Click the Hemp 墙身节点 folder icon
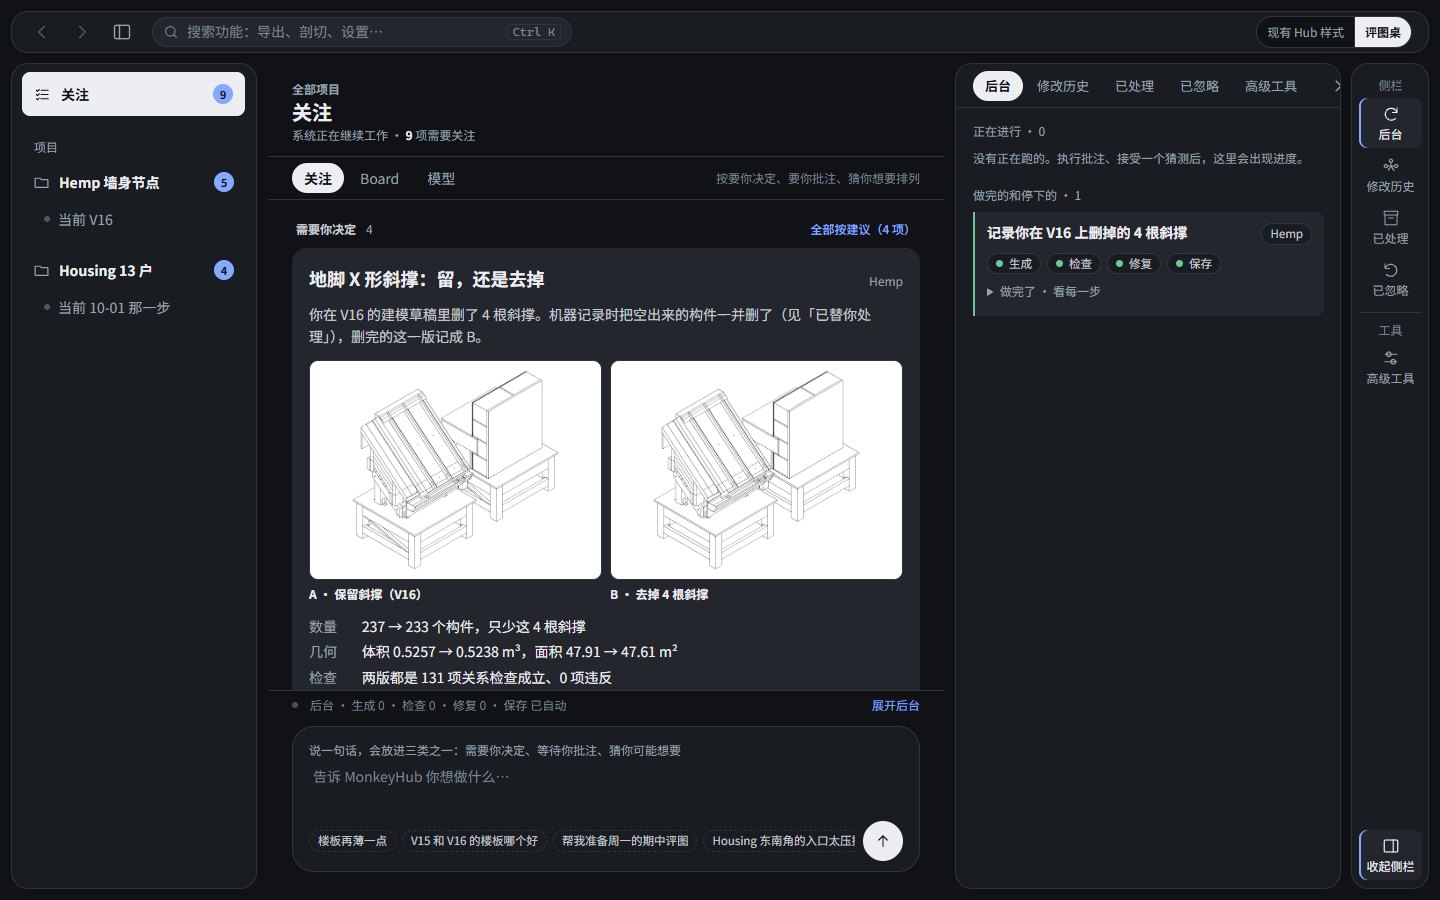This screenshot has width=1440, height=900. point(42,183)
